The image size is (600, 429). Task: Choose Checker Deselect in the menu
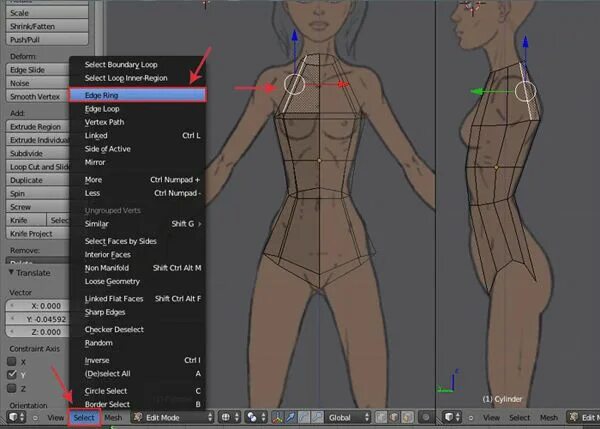coord(137,329)
